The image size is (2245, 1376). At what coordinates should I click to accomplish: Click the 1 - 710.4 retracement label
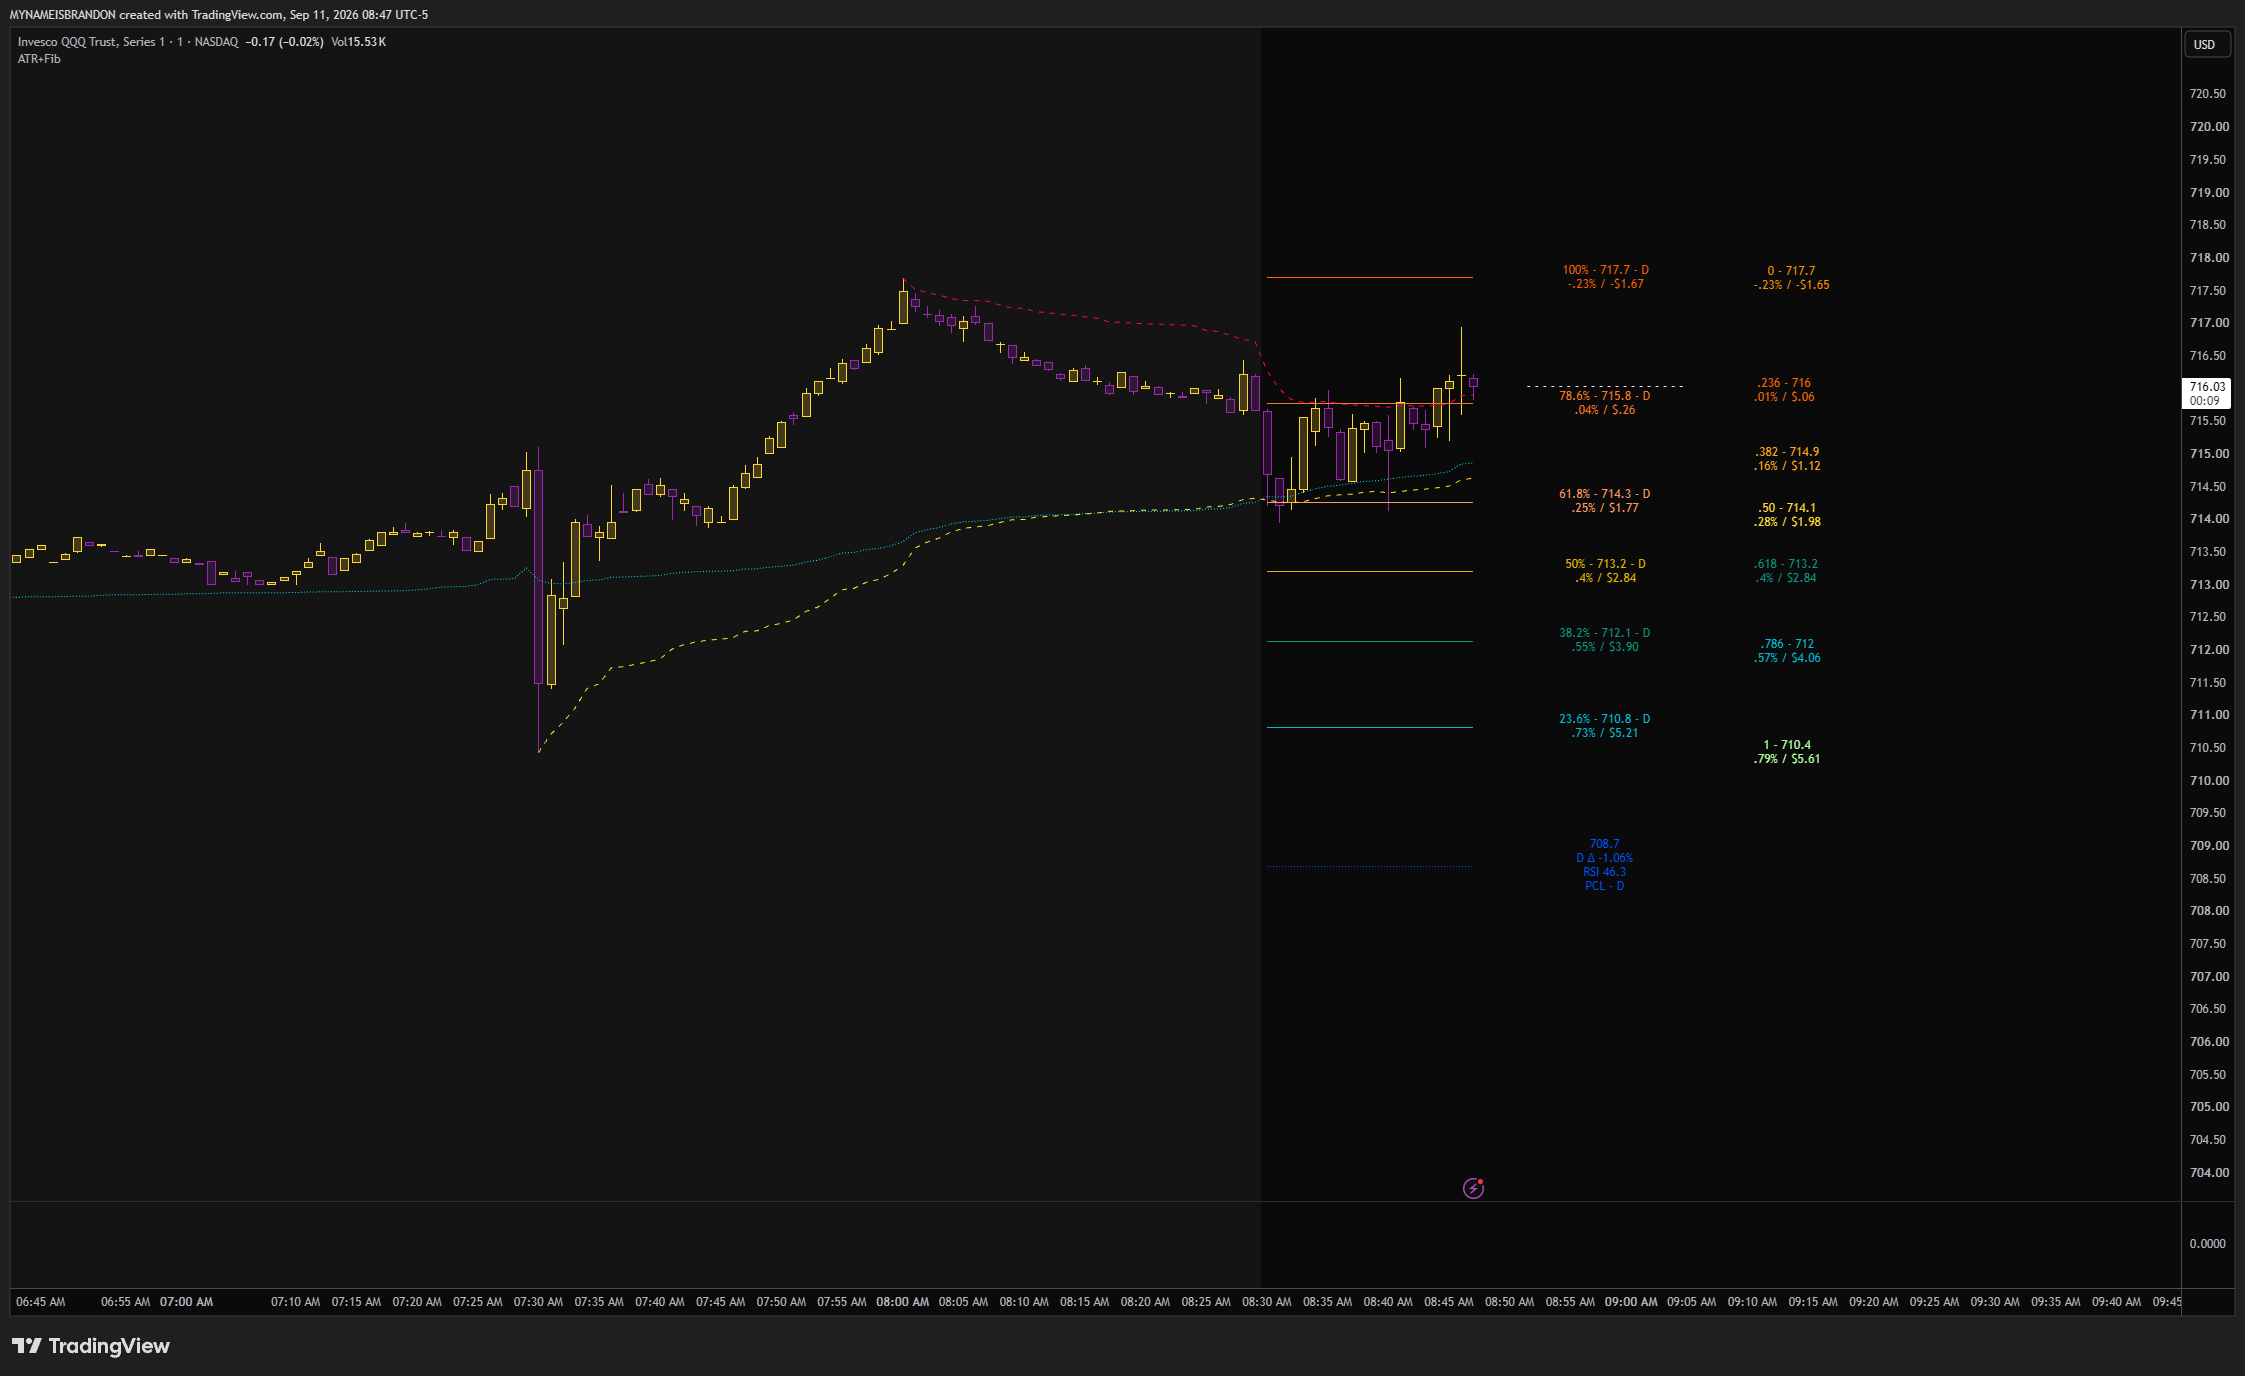click(x=1787, y=752)
